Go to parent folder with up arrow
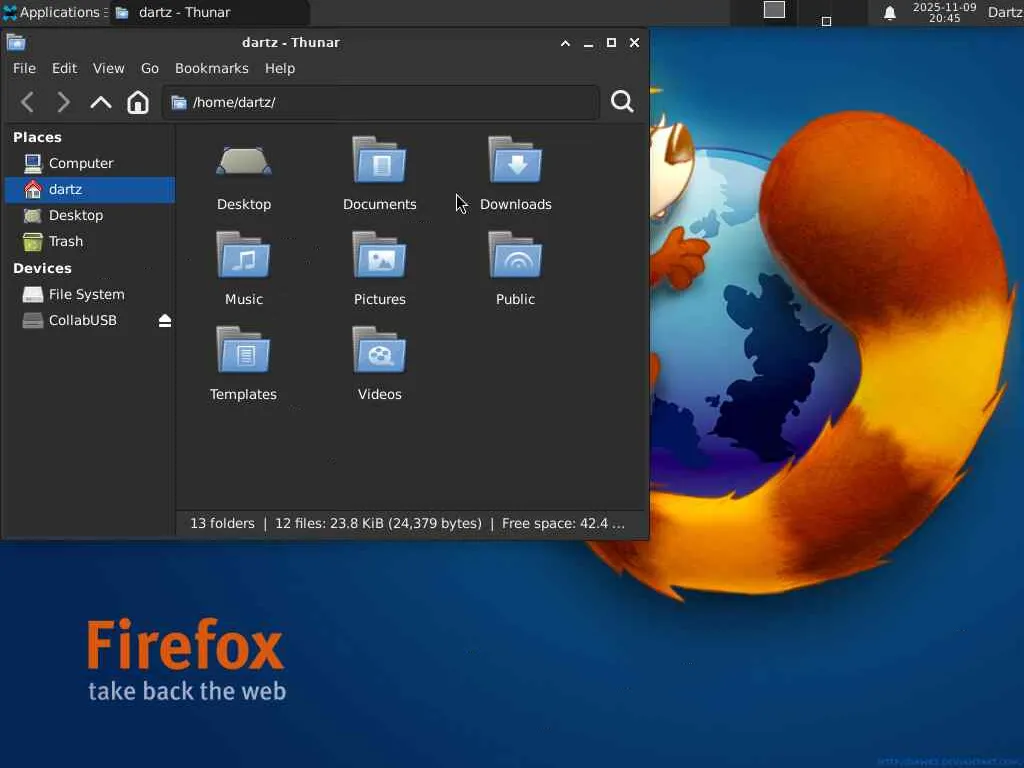Image resolution: width=1024 pixels, height=768 pixels. click(101, 102)
